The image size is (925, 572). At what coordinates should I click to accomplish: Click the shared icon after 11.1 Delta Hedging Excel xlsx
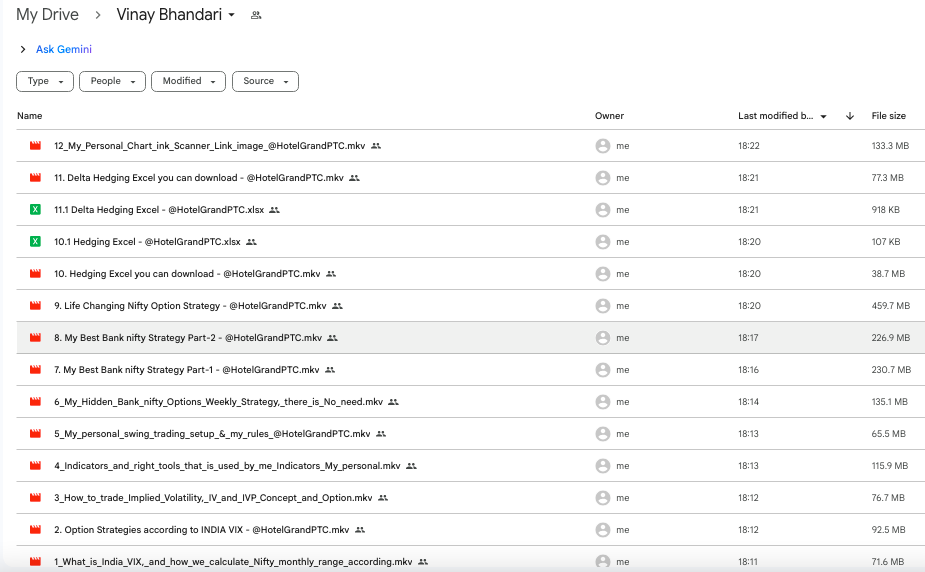click(x=274, y=210)
